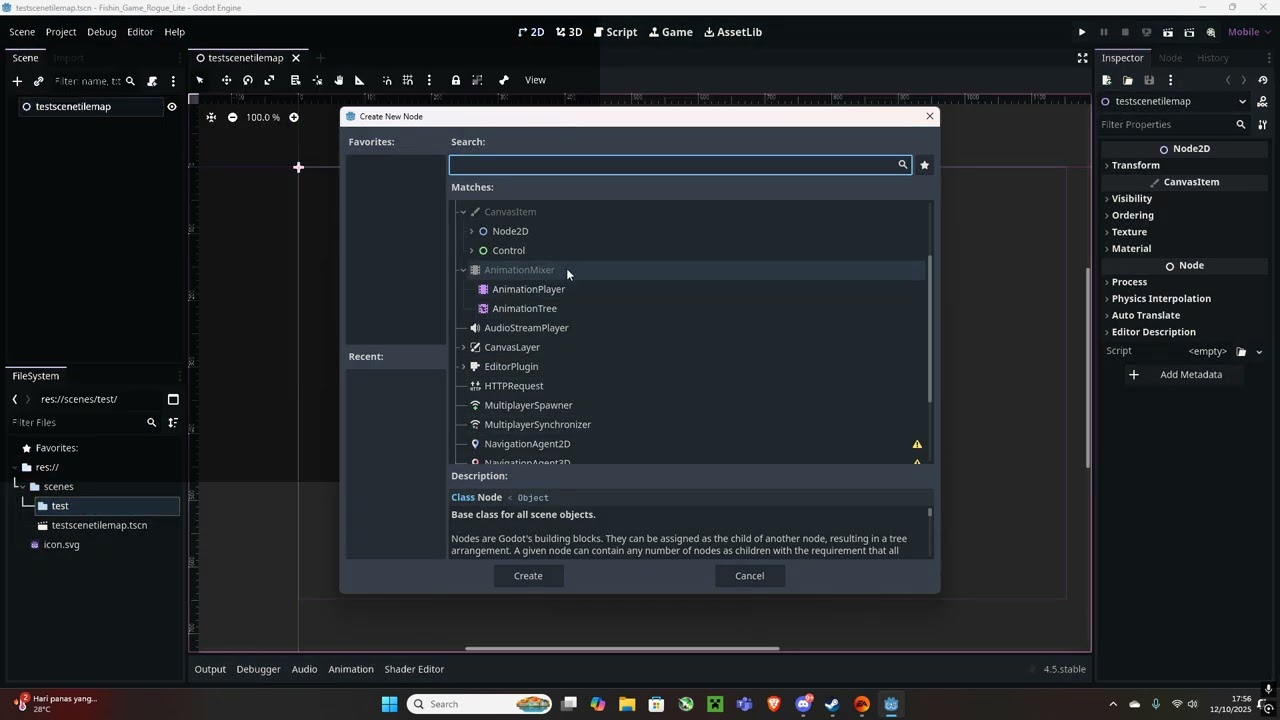Select the Select Mode arrow tool
This screenshot has width=1280, height=720.
point(200,80)
